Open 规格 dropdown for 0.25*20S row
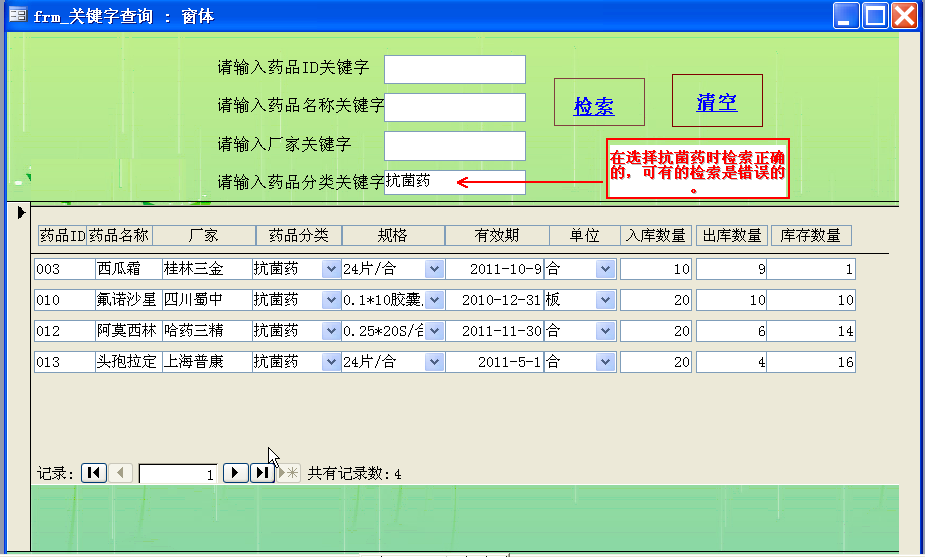Viewport: 925px width, 557px height. coord(434,331)
